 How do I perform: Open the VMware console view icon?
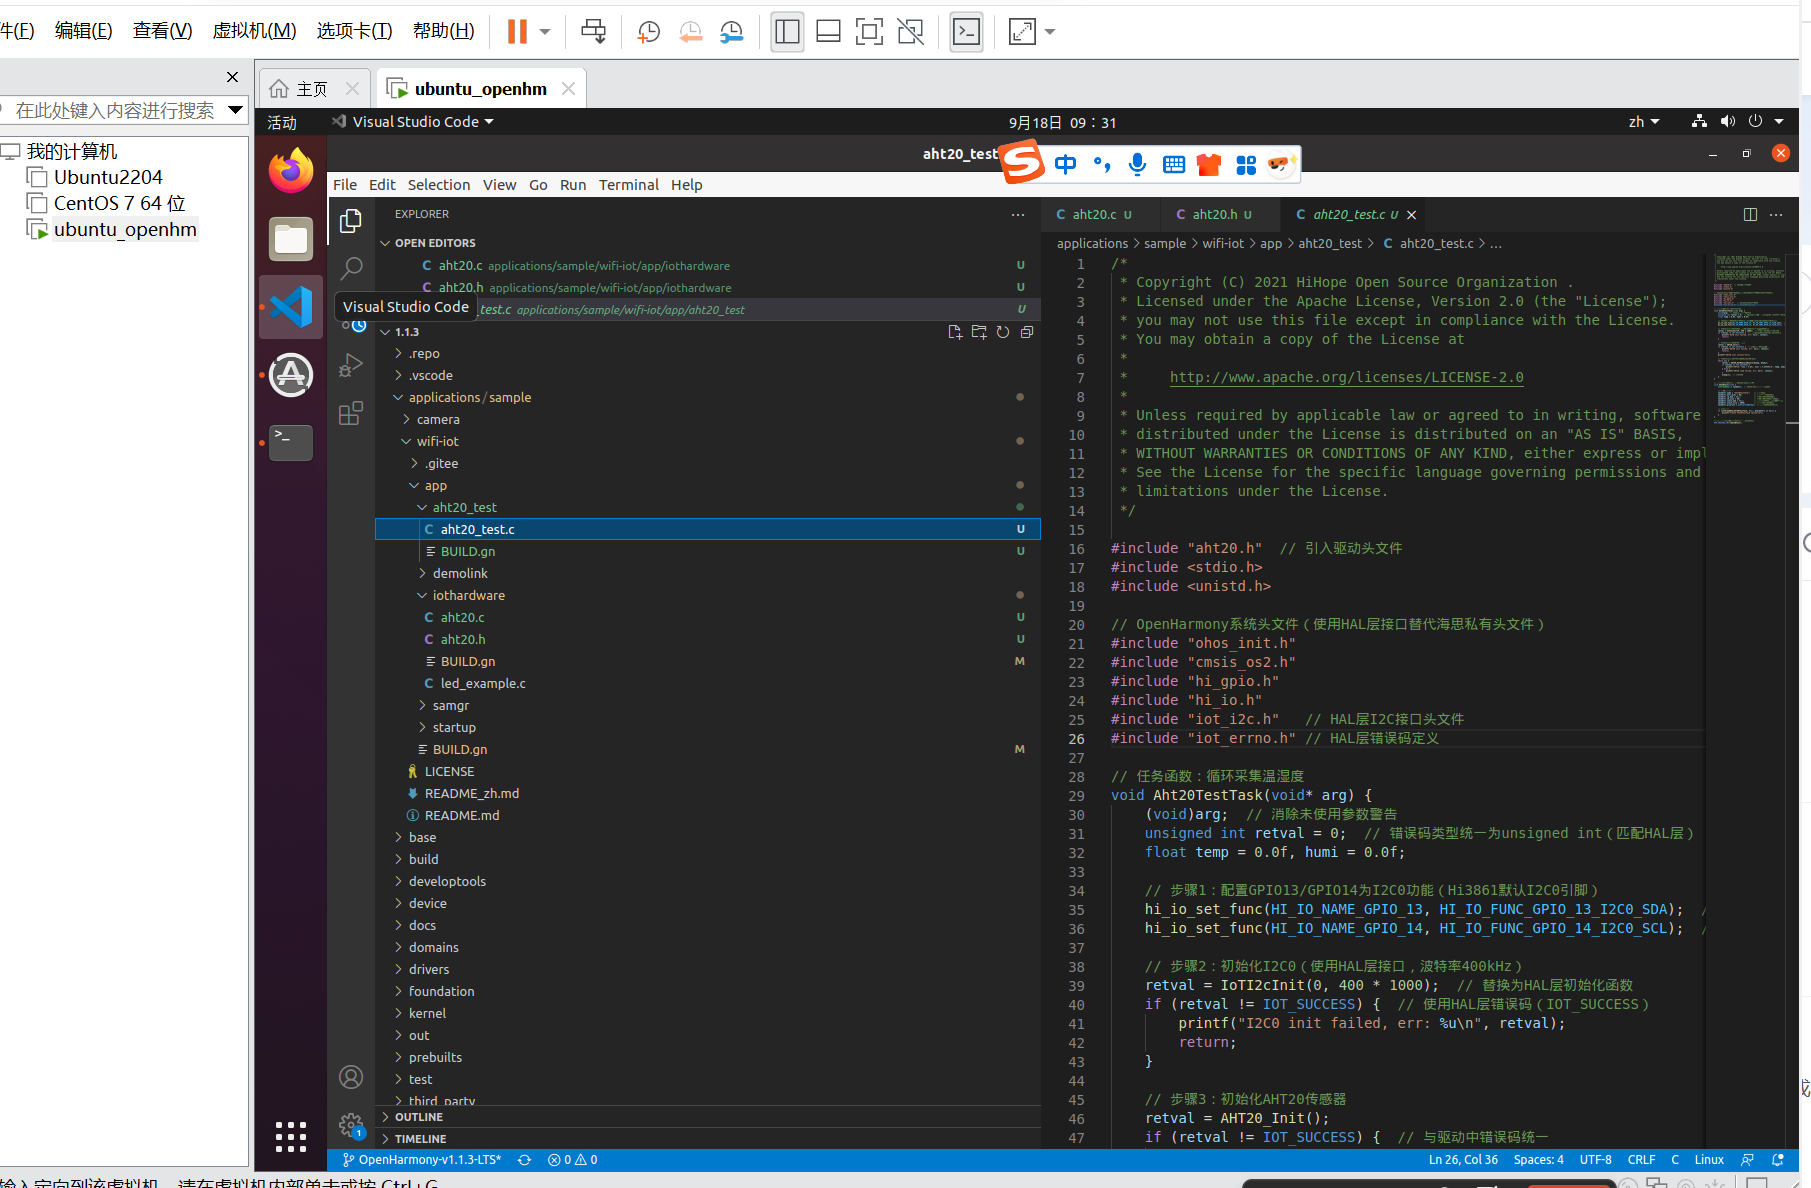tap(966, 31)
